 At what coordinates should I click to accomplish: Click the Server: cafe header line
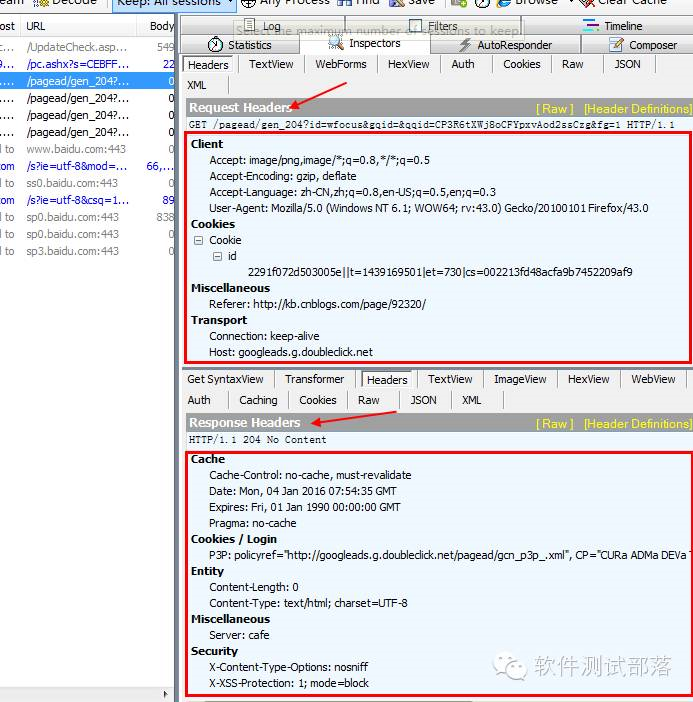click(x=239, y=635)
